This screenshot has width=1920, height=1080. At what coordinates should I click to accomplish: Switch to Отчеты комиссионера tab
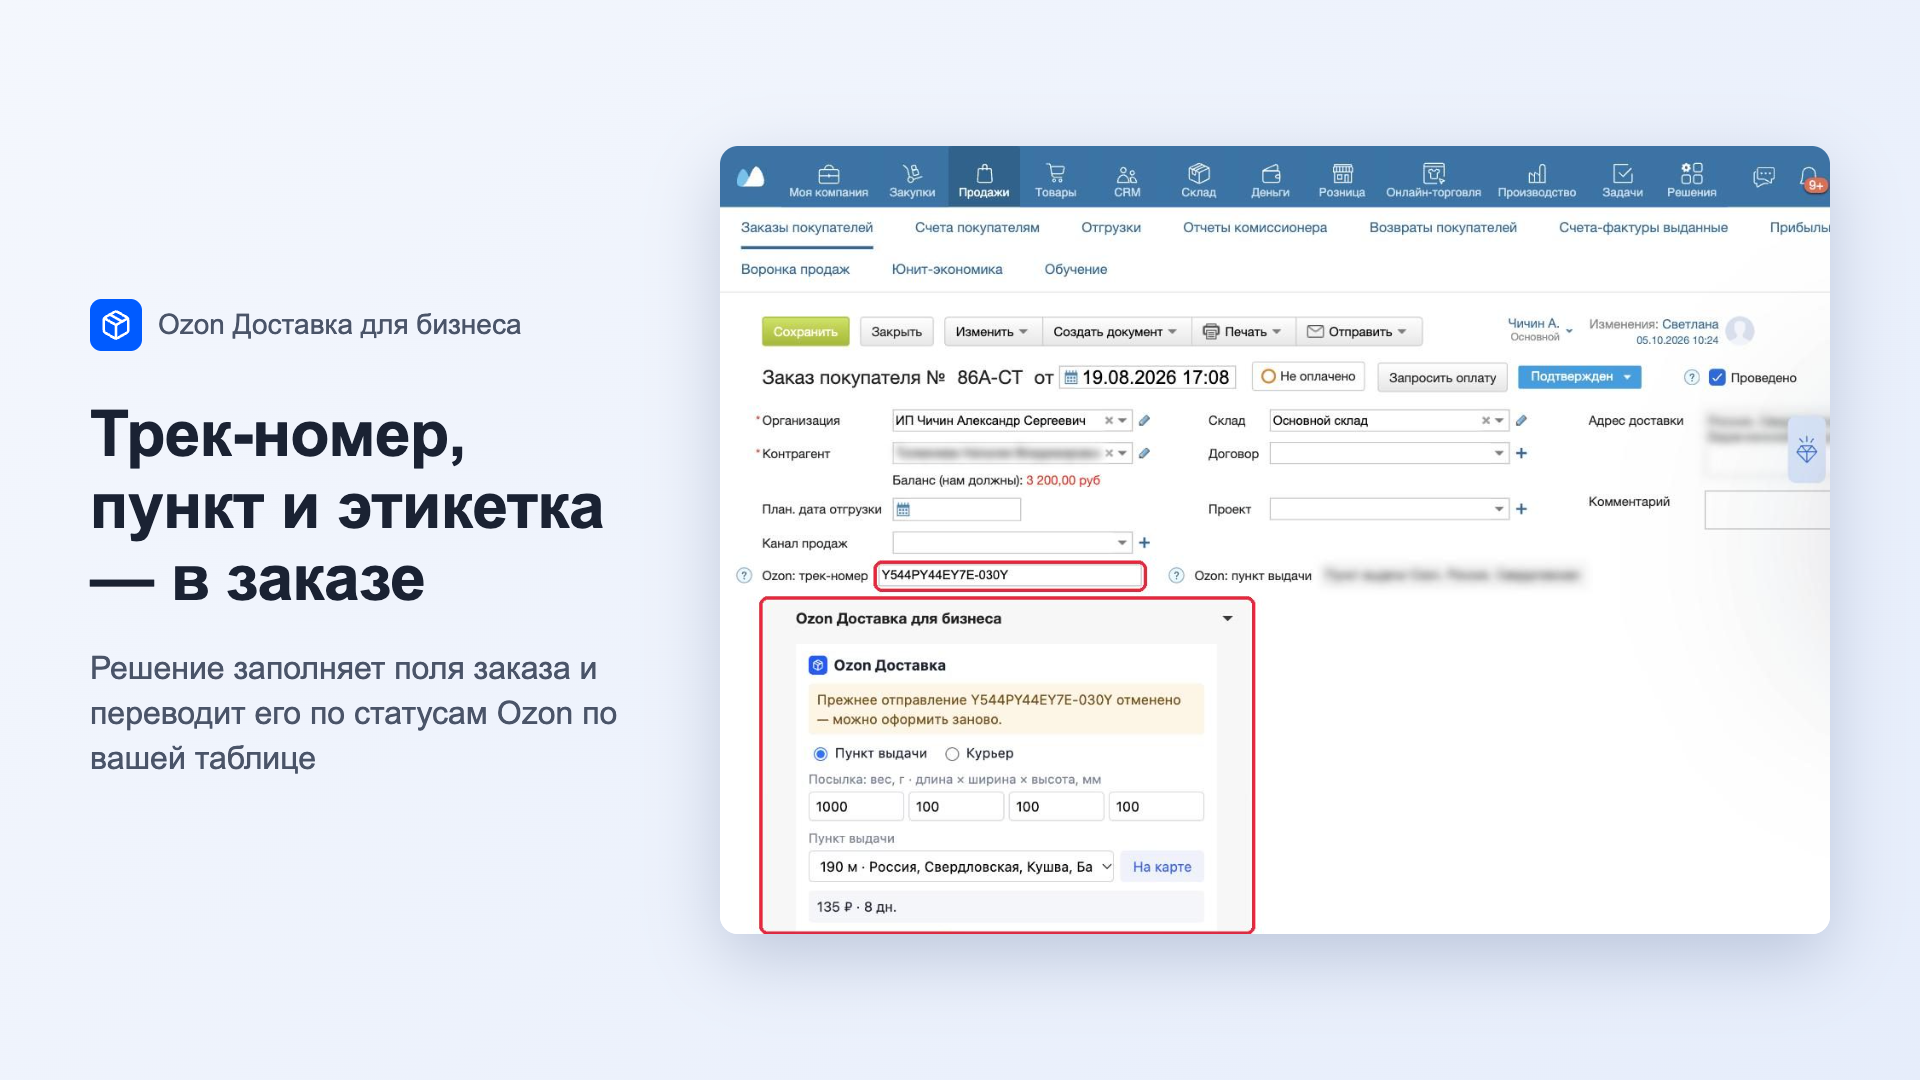tap(1255, 228)
